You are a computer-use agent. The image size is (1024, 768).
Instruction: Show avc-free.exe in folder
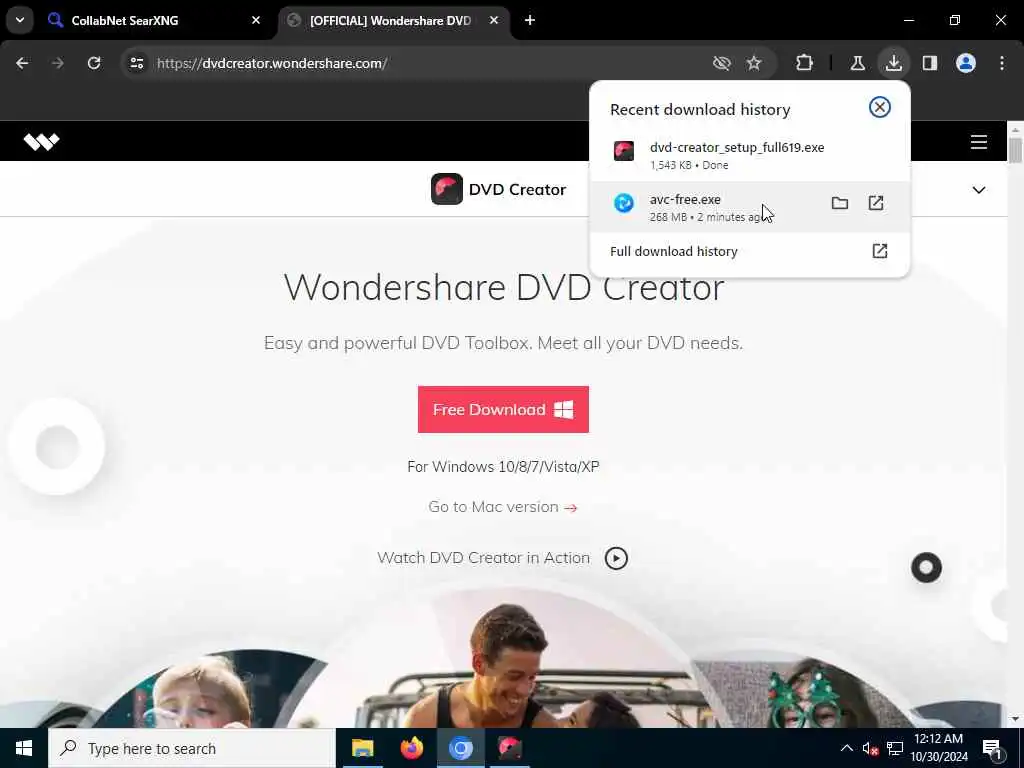(x=840, y=203)
